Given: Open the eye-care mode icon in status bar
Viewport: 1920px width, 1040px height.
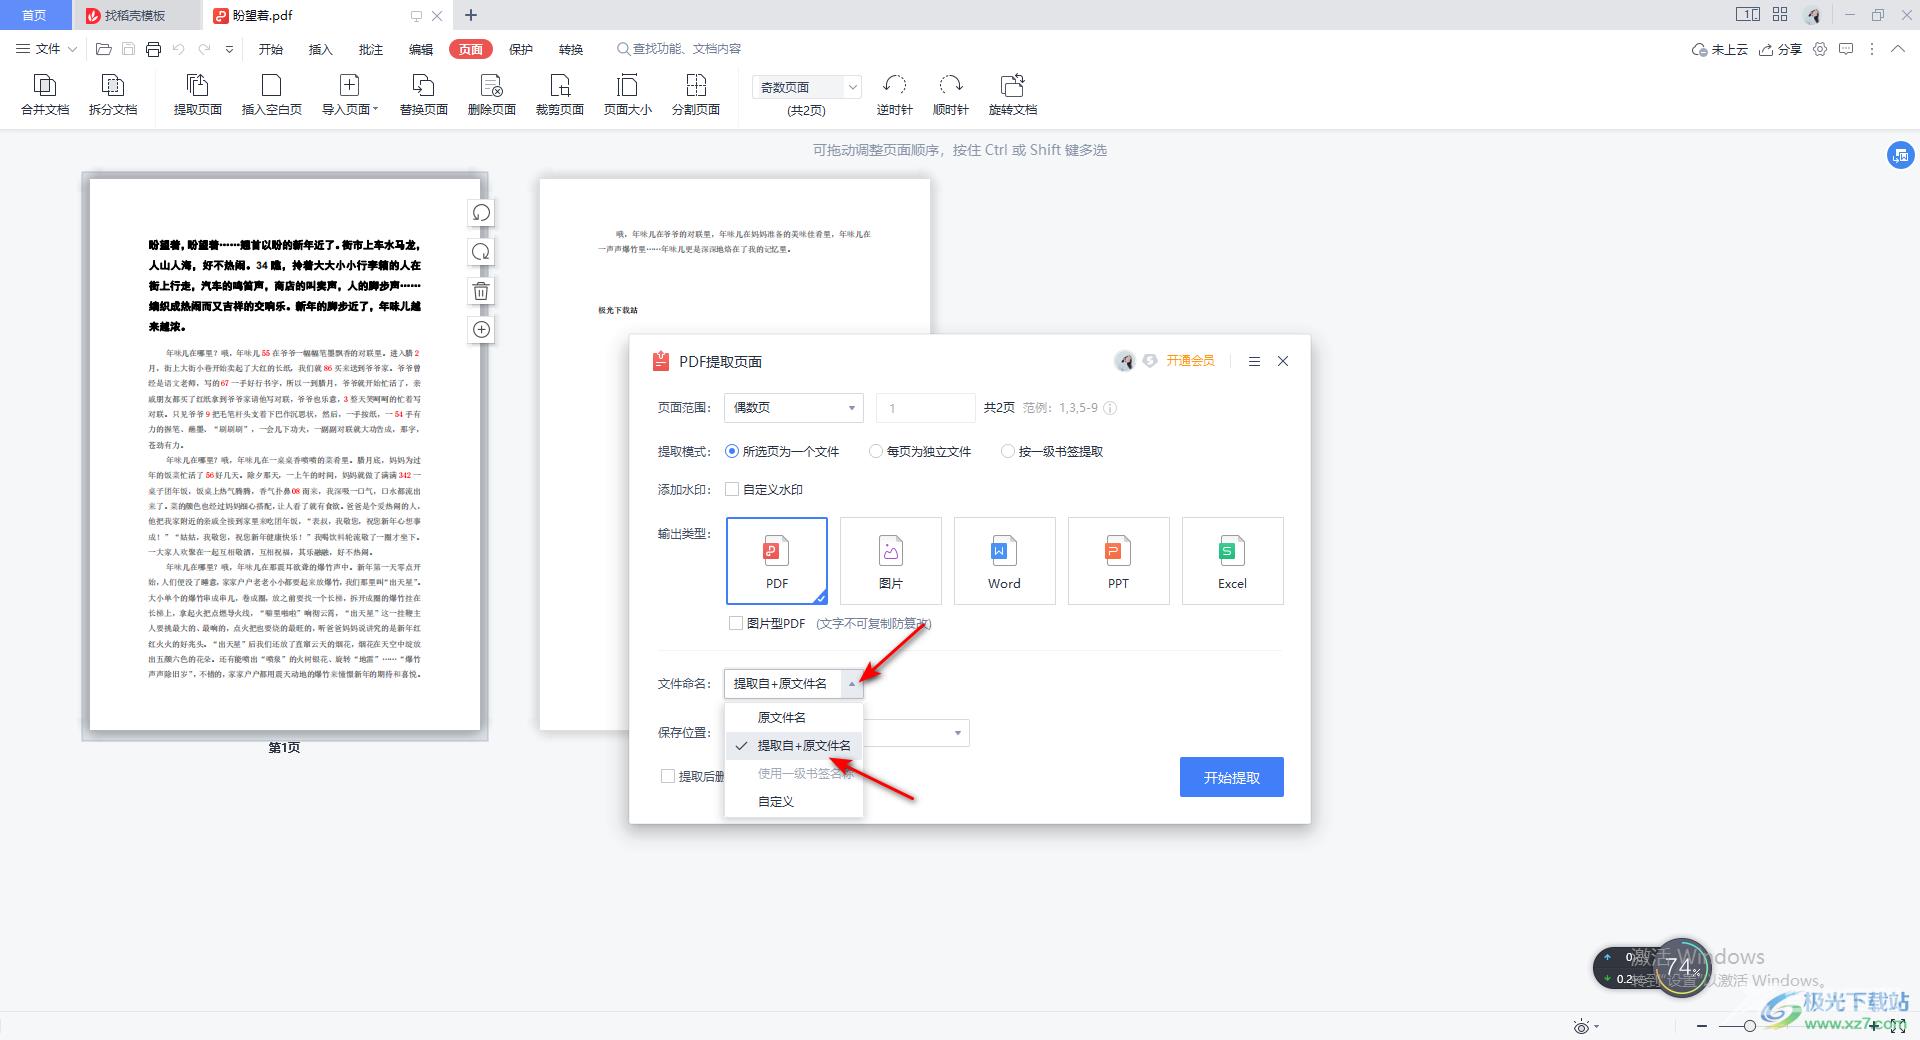Looking at the screenshot, I should 1581,1026.
